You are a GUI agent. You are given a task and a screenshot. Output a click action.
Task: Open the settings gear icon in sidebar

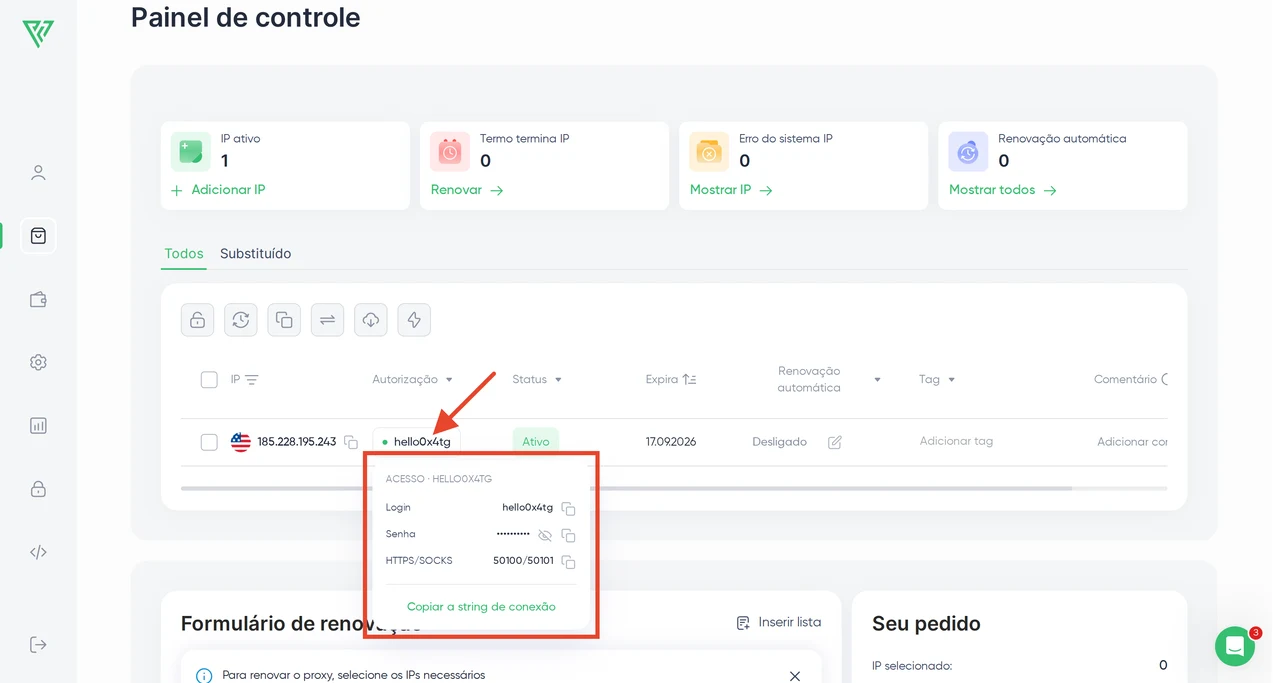tap(38, 362)
